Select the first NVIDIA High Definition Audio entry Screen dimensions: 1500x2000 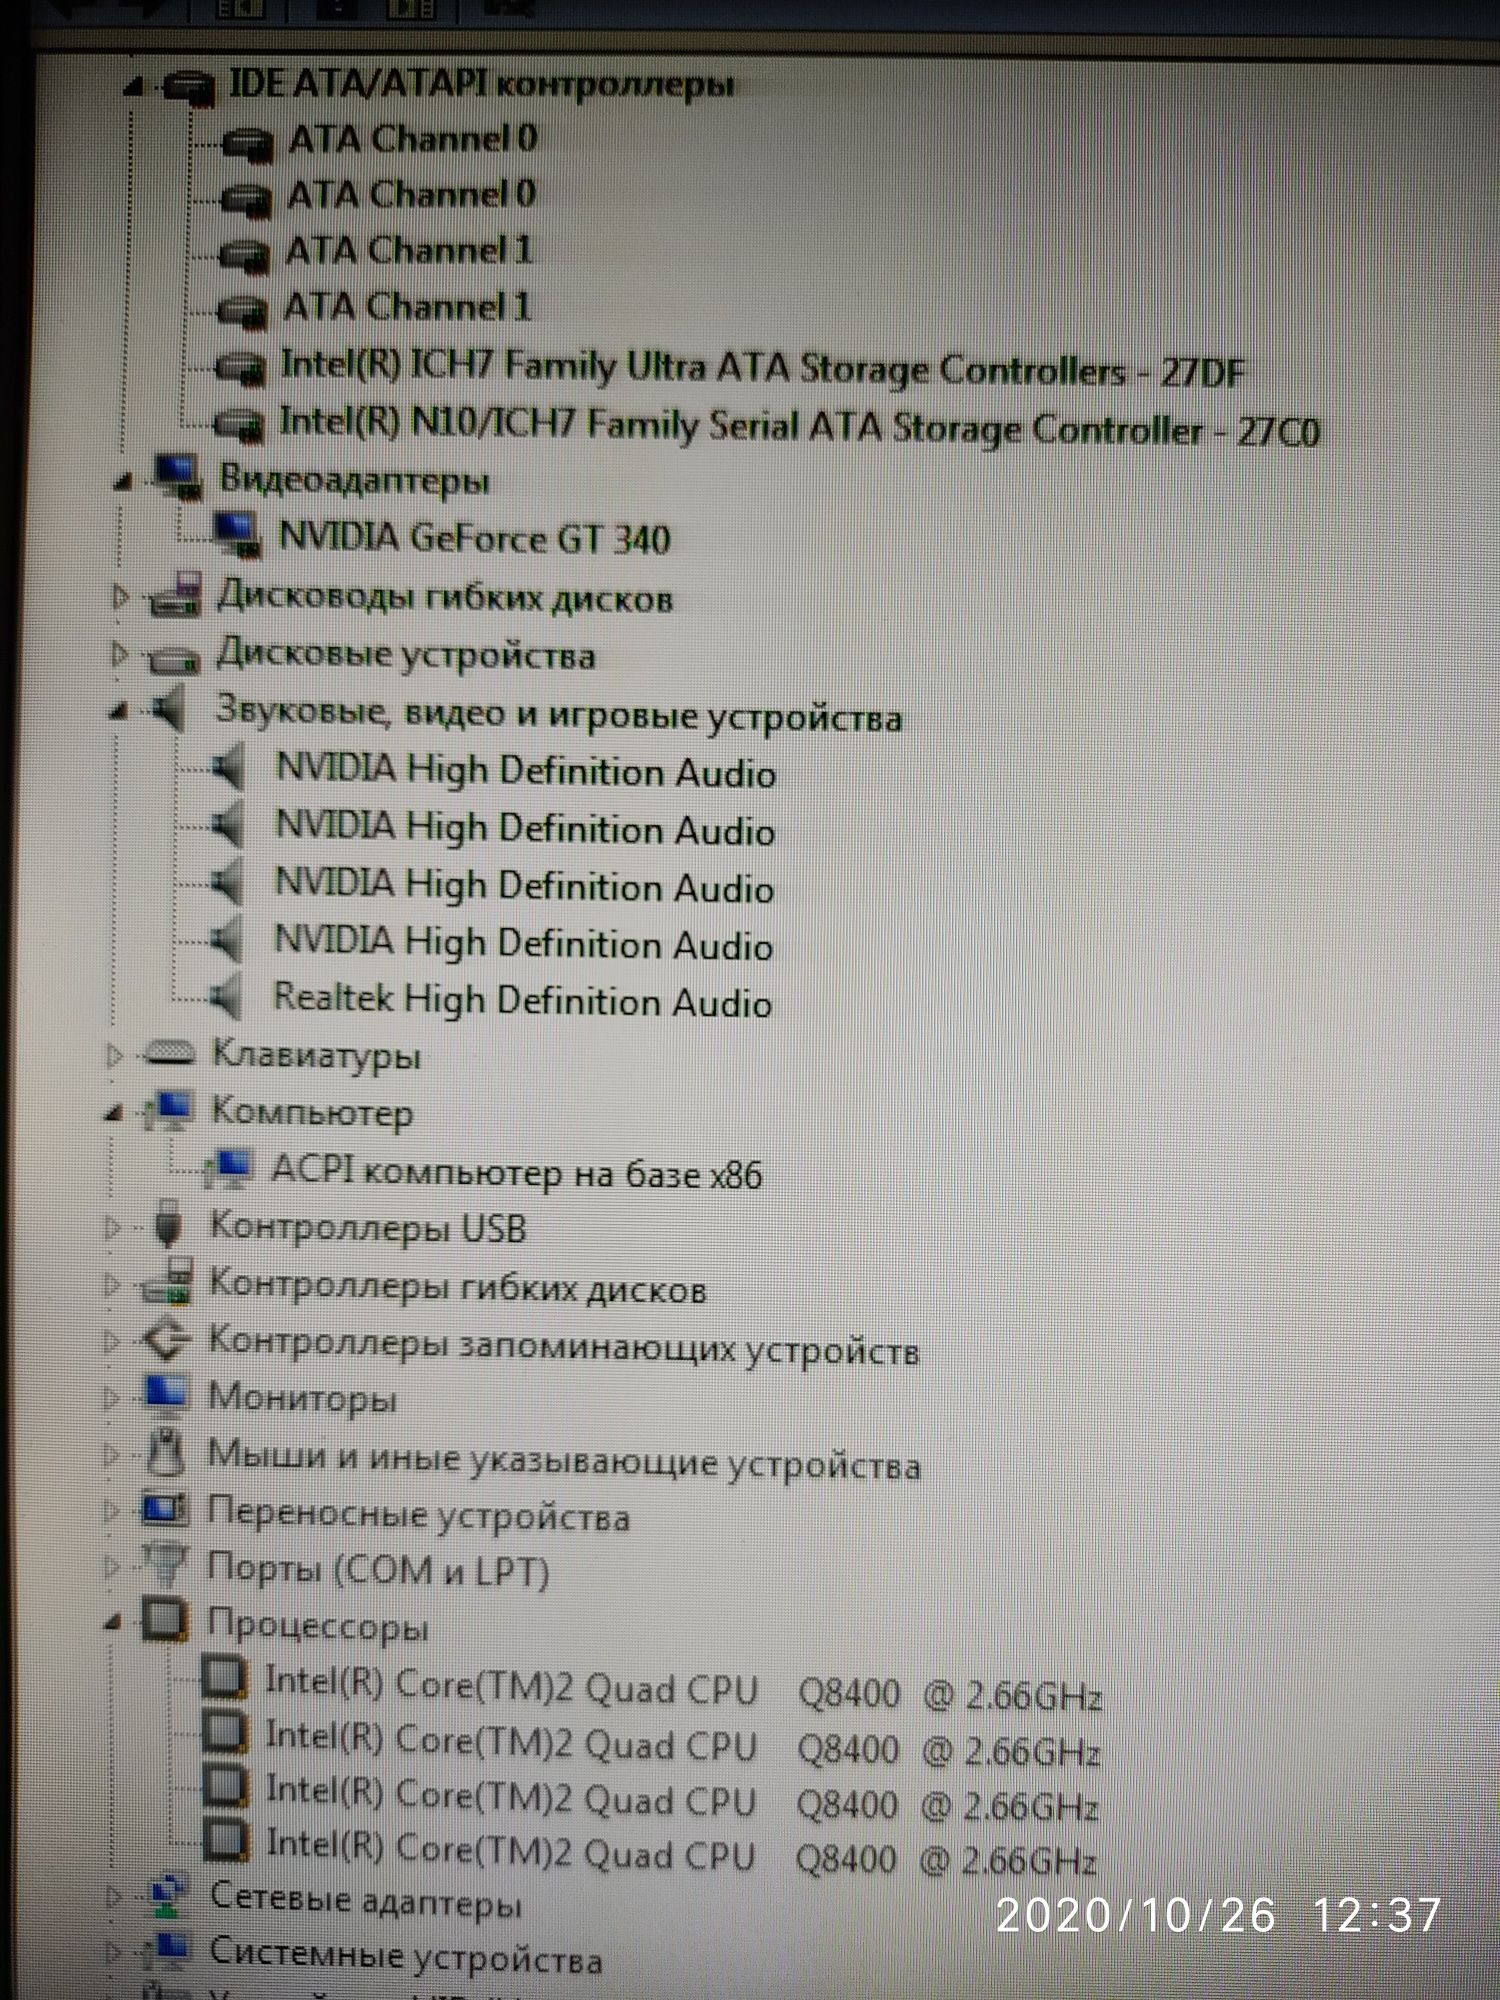[x=526, y=771]
